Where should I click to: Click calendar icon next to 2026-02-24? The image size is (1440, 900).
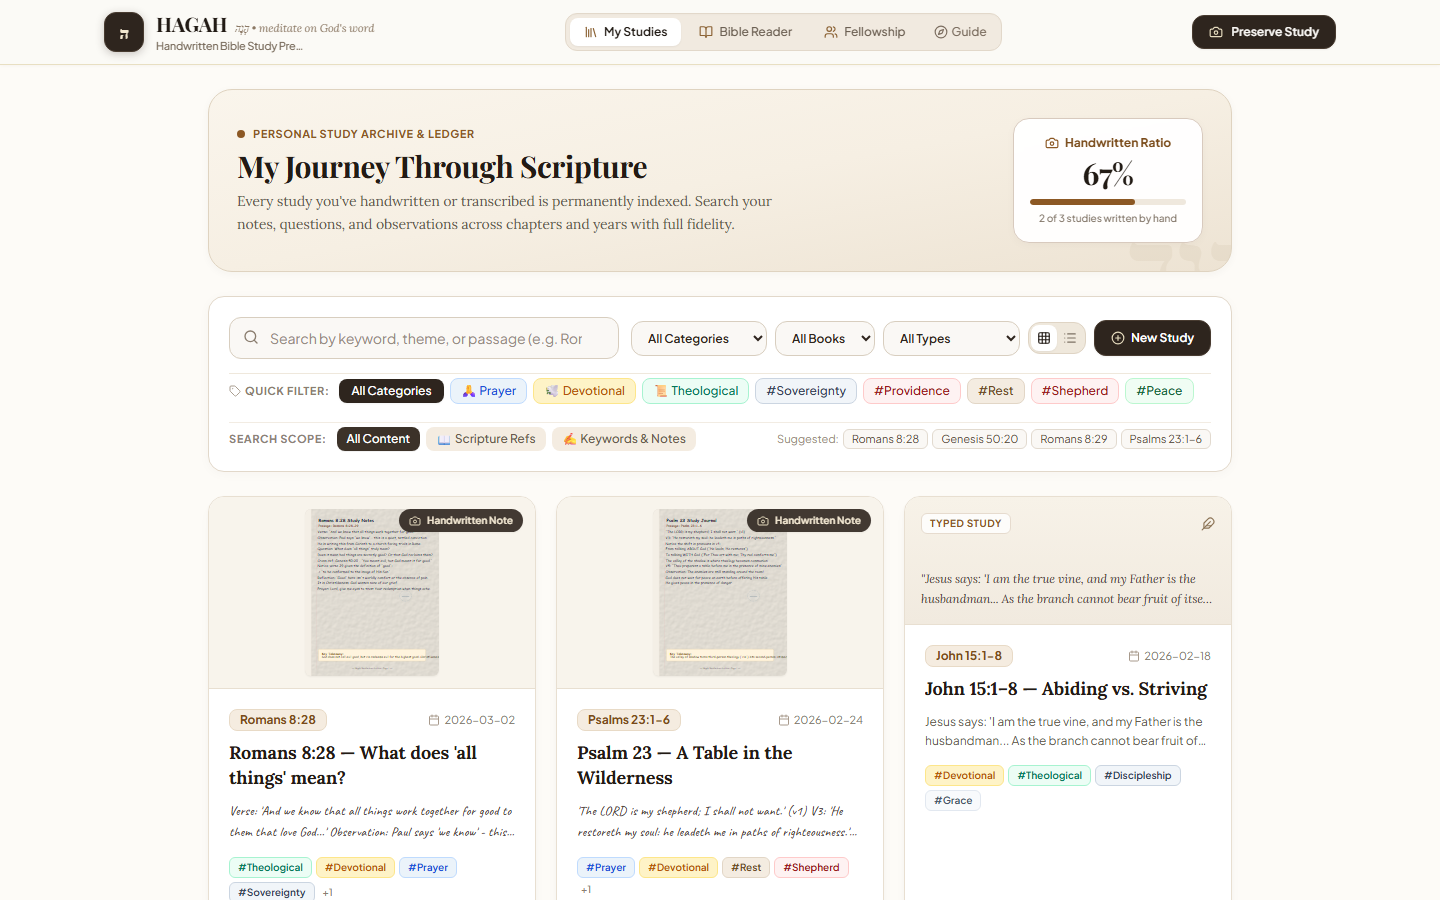(x=784, y=720)
